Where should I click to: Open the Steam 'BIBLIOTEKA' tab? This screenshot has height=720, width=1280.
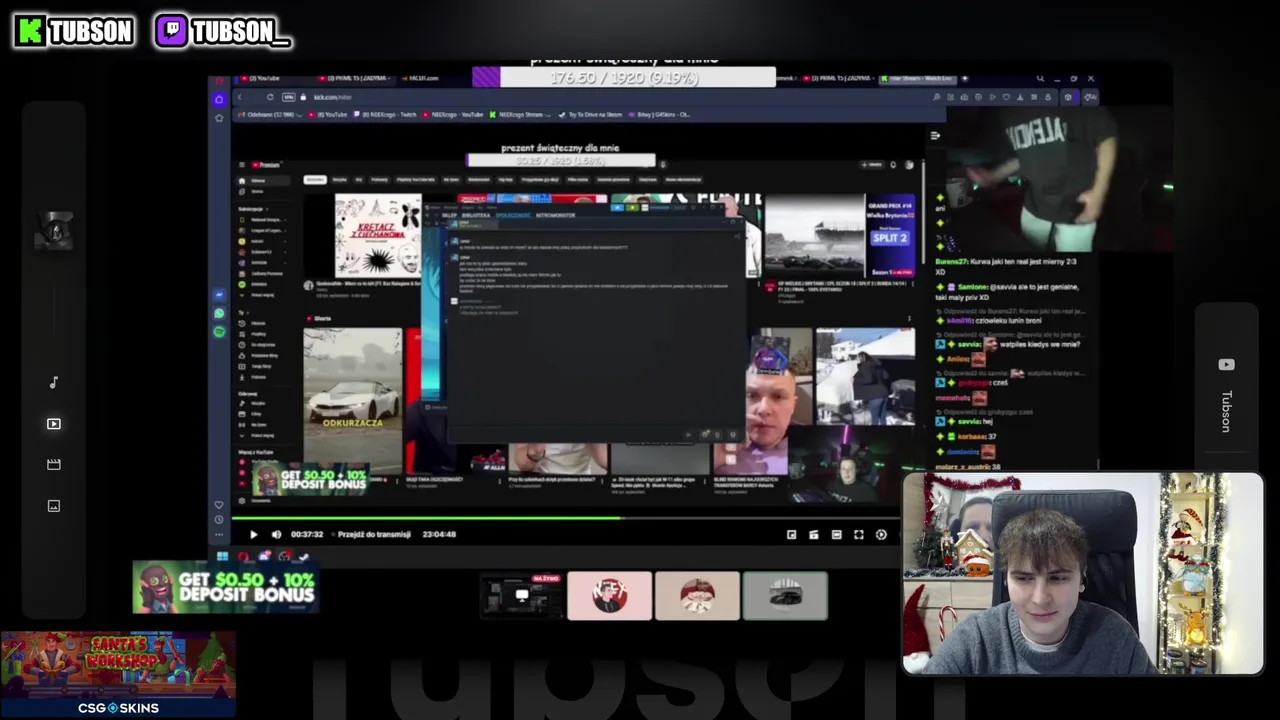click(476, 215)
